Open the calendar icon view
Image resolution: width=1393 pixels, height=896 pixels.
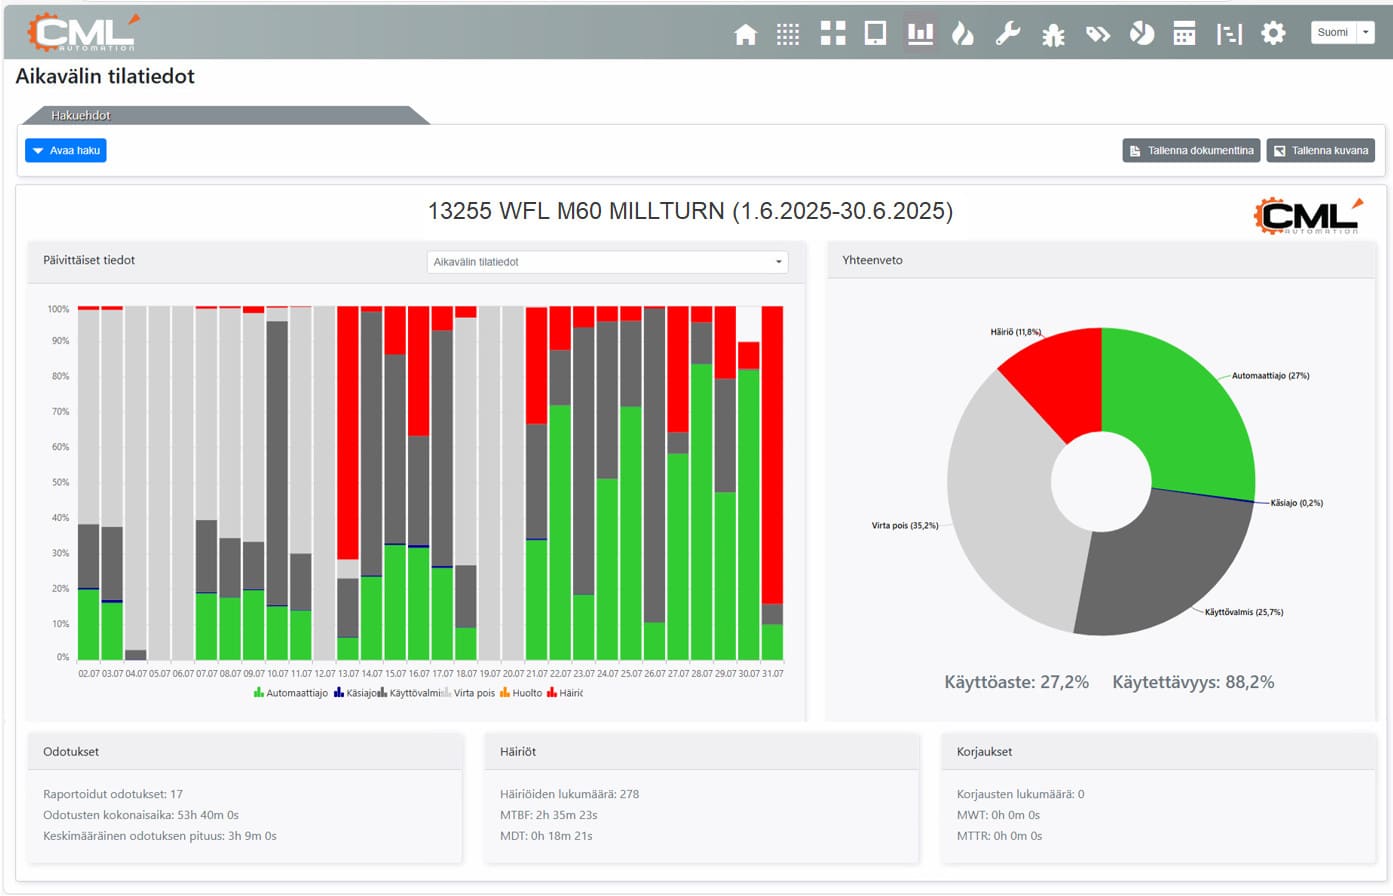(x=1184, y=34)
